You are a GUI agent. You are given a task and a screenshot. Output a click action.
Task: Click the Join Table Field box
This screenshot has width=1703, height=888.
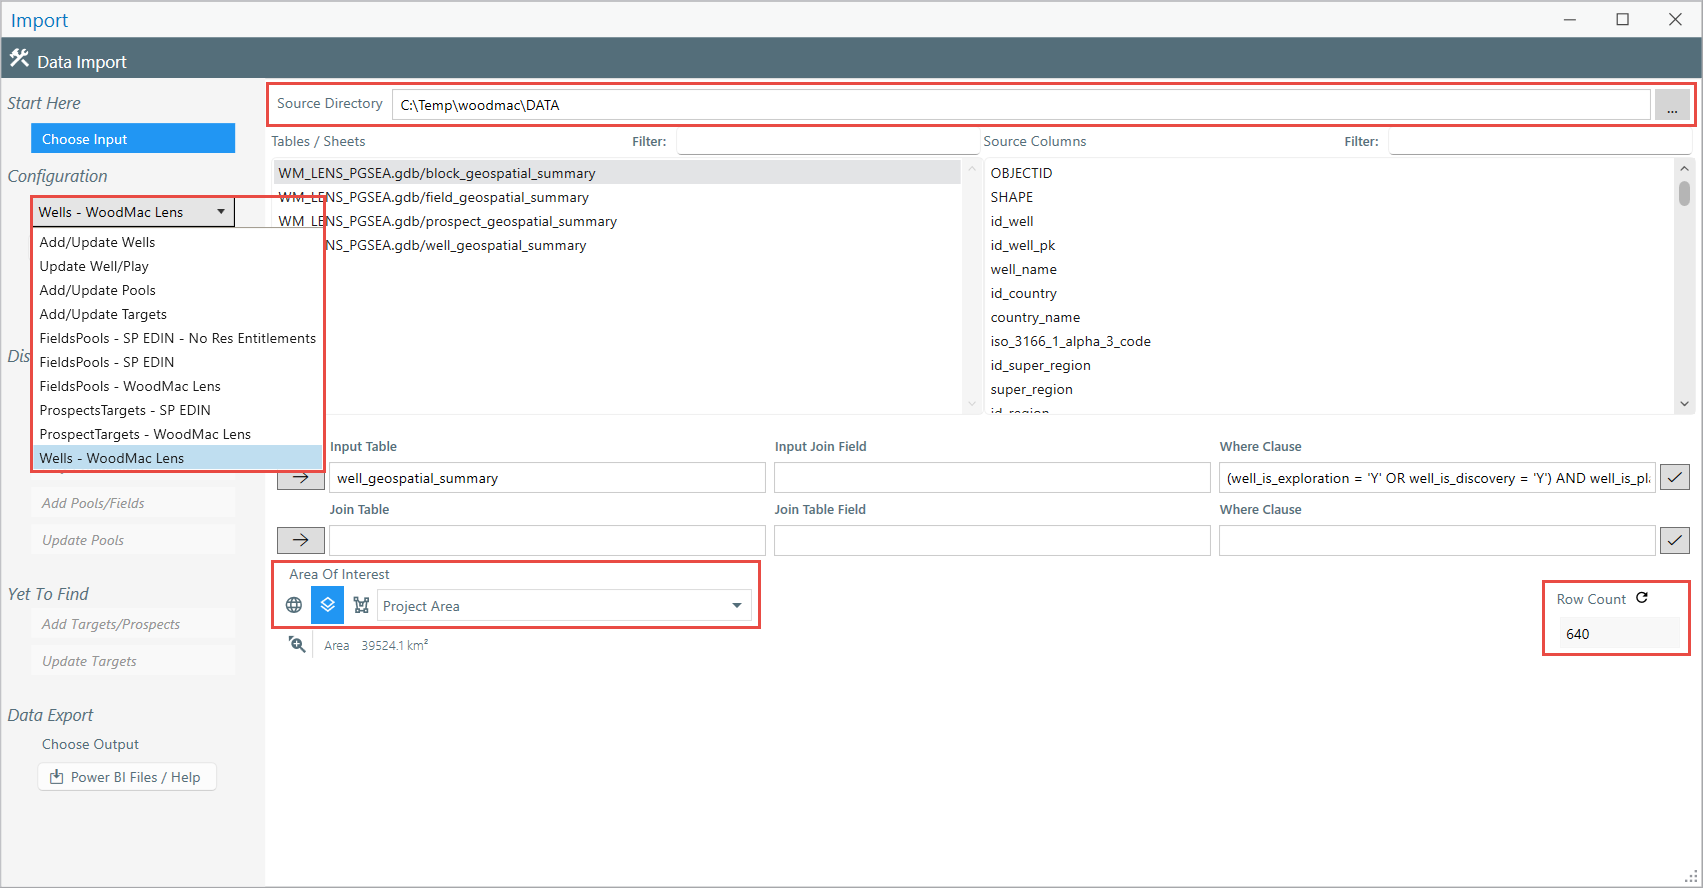click(x=992, y=541)
